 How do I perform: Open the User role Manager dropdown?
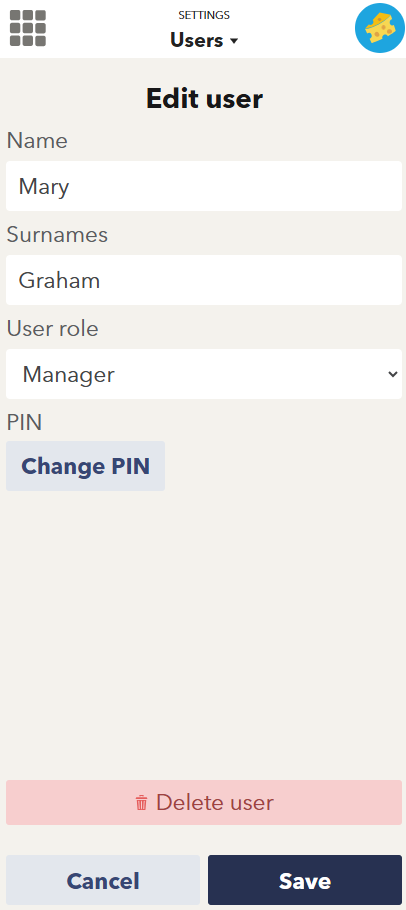click(x=204, y=374)
